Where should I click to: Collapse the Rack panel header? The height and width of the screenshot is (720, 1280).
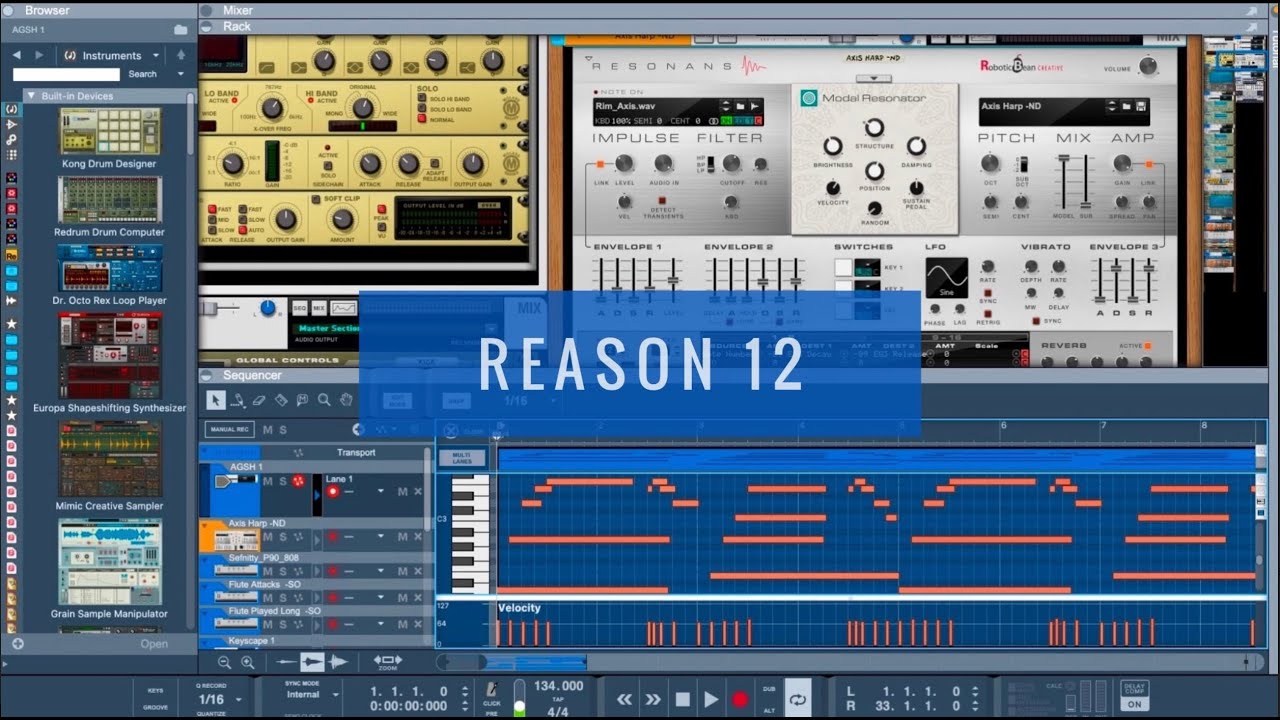[x=206, y=27]
